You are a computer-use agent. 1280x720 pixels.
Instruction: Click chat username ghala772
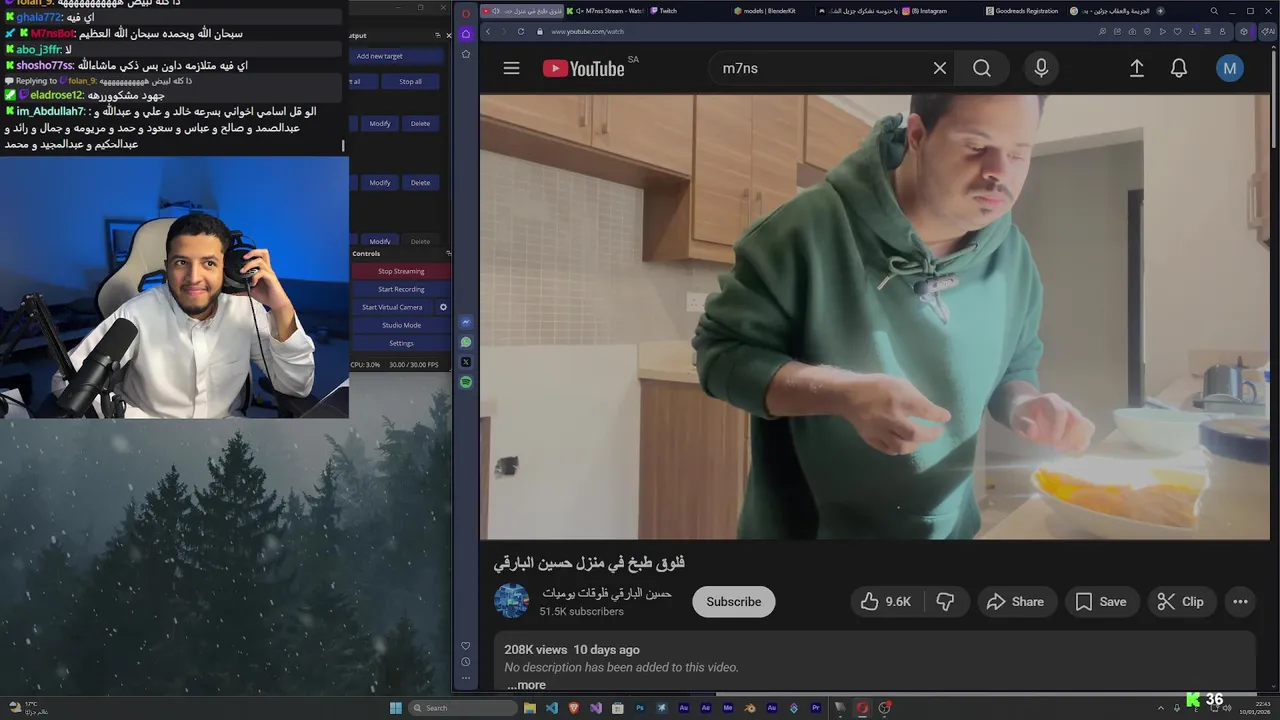pos(38,17)
